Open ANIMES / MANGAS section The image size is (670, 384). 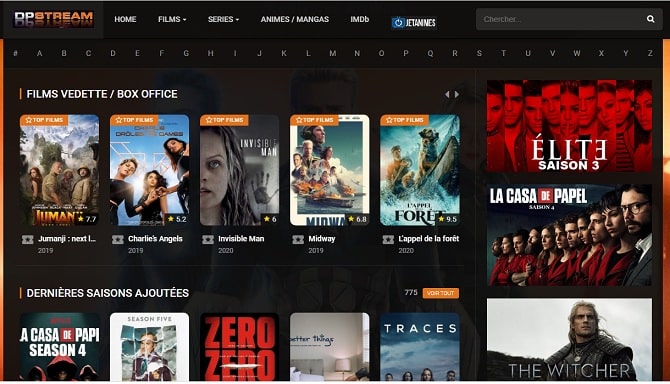[295, 19]
